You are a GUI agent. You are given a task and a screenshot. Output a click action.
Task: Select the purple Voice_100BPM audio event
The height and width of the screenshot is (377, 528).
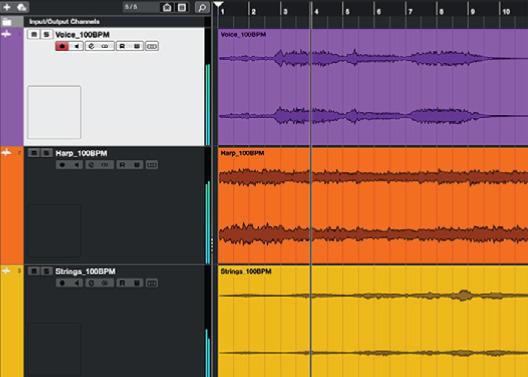pyautogui.click(x=373, y=87)
